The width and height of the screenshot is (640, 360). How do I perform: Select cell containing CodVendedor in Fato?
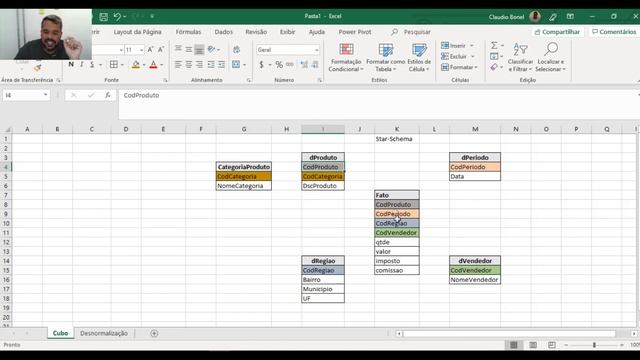tap(397, 233)
